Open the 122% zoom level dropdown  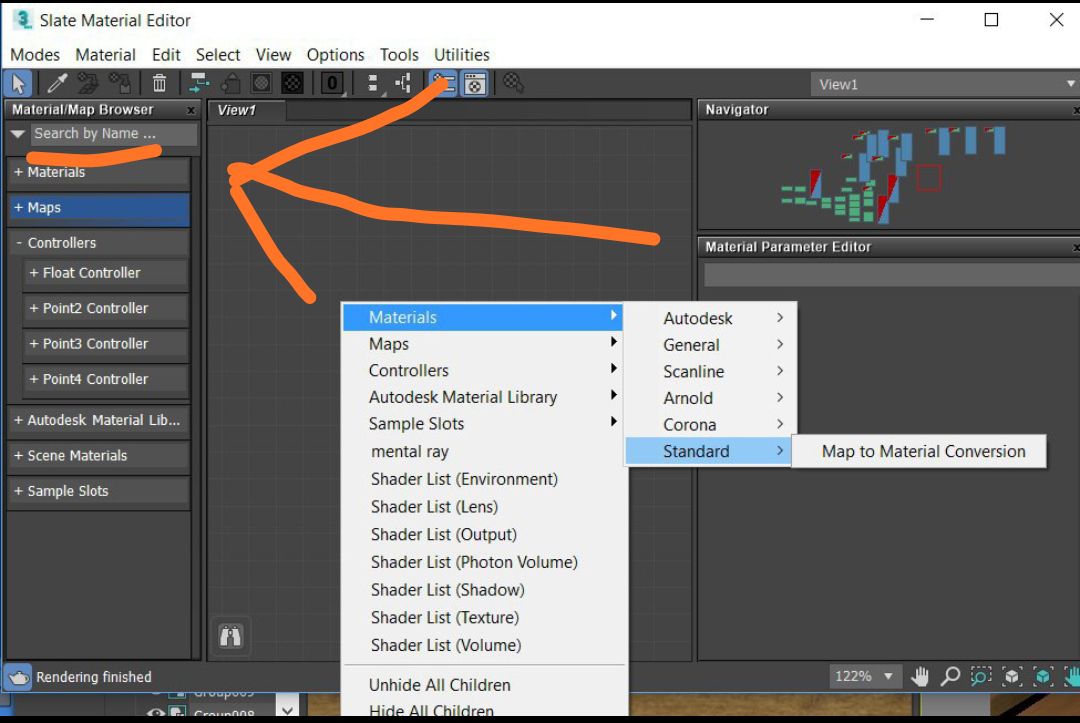click(864, 676)
